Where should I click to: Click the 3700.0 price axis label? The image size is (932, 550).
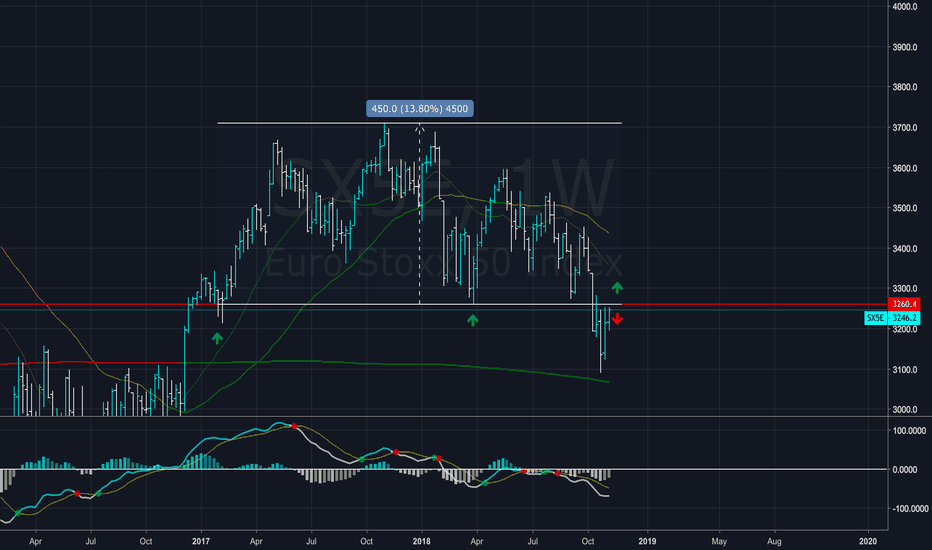pos(905,128)
